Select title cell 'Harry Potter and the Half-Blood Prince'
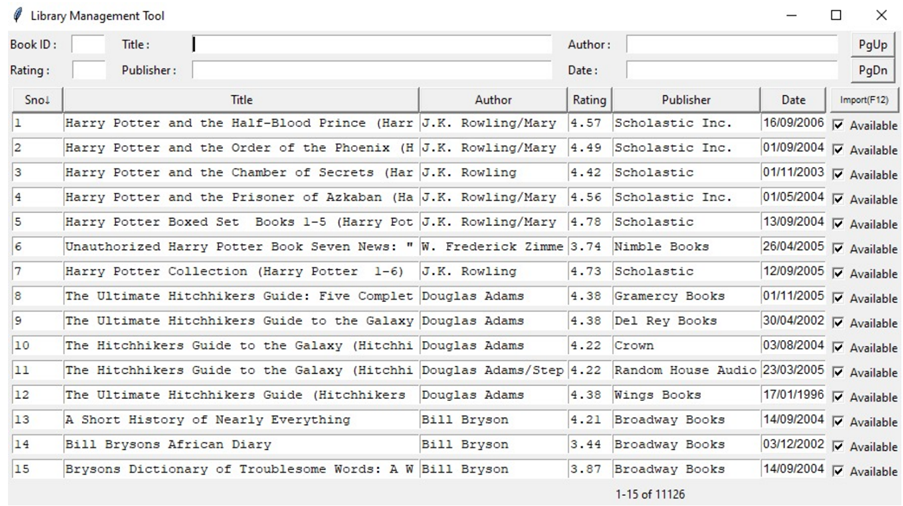Image resolution: width=903 pixels, height=506 pixels. pos(241,123)
